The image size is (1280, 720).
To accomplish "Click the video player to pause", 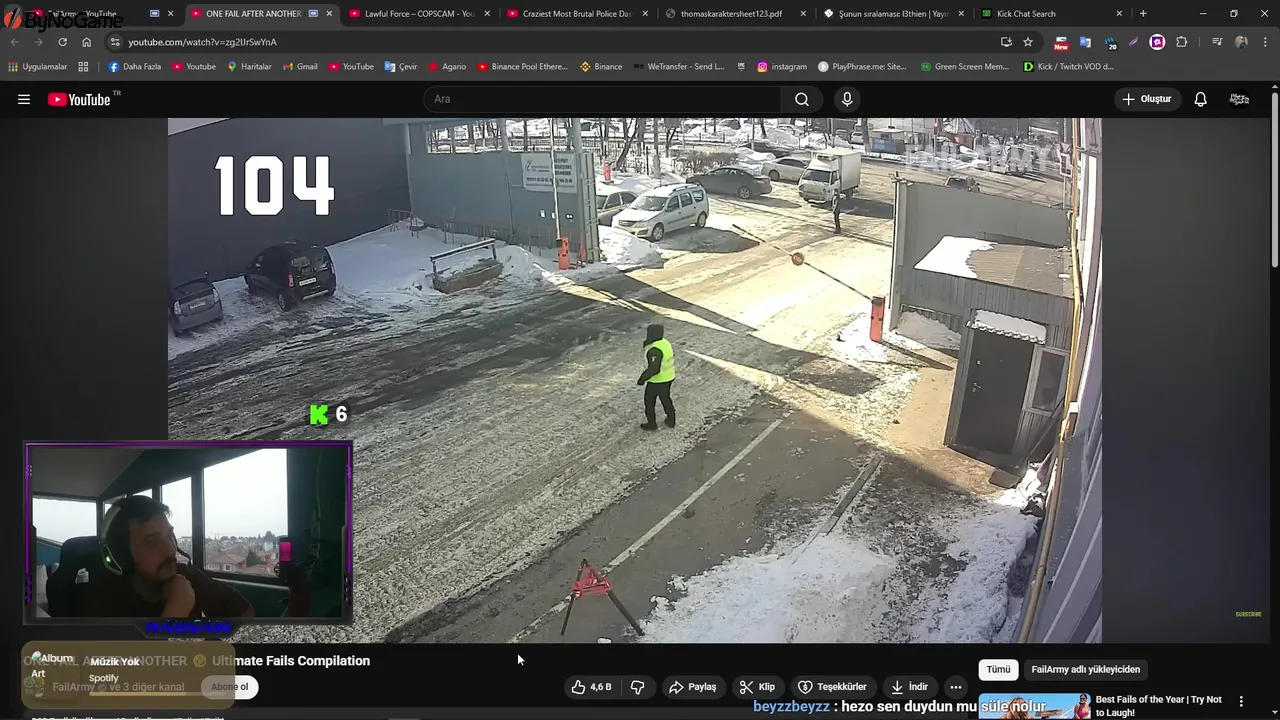I will (x=634, y=380).
